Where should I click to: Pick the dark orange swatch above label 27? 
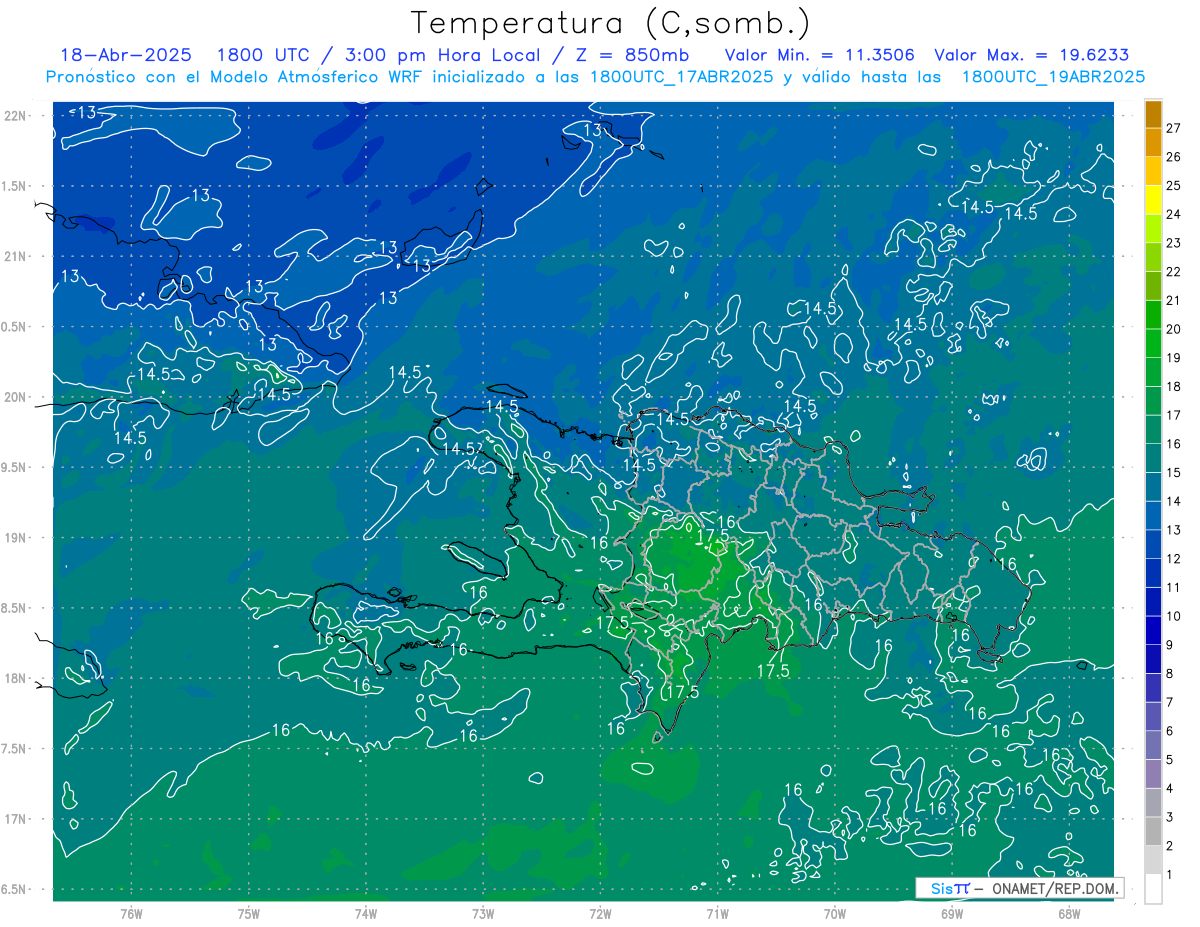[x=1153, y=114]
